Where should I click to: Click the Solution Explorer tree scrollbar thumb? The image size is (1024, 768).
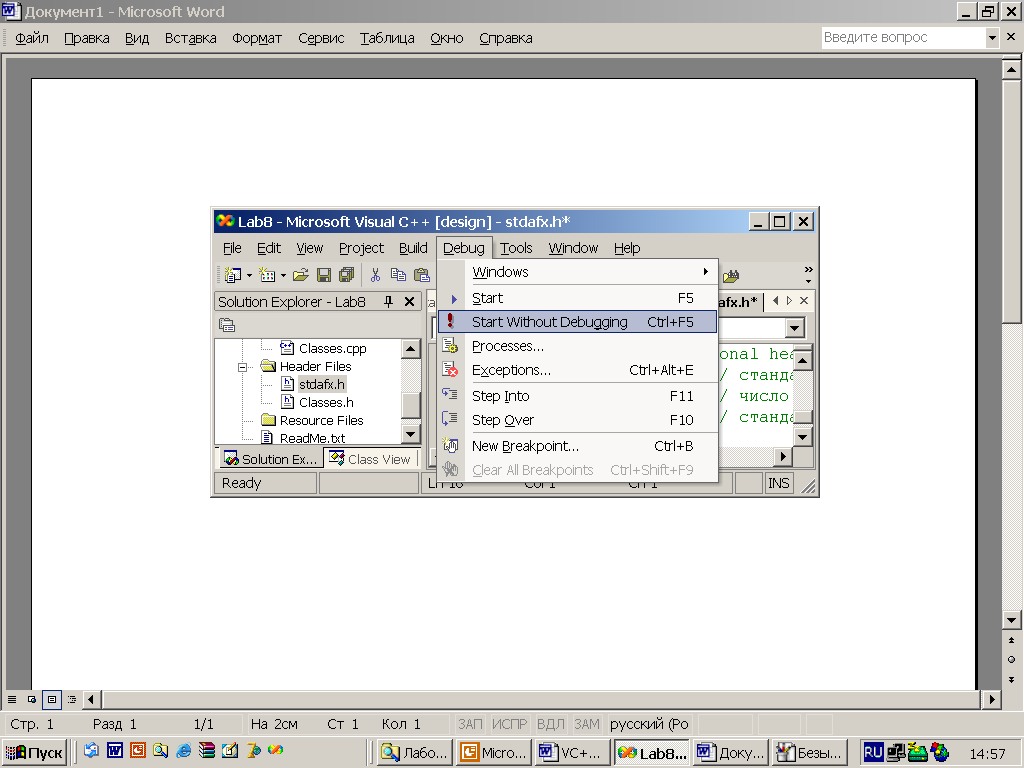tap(411, 405)
